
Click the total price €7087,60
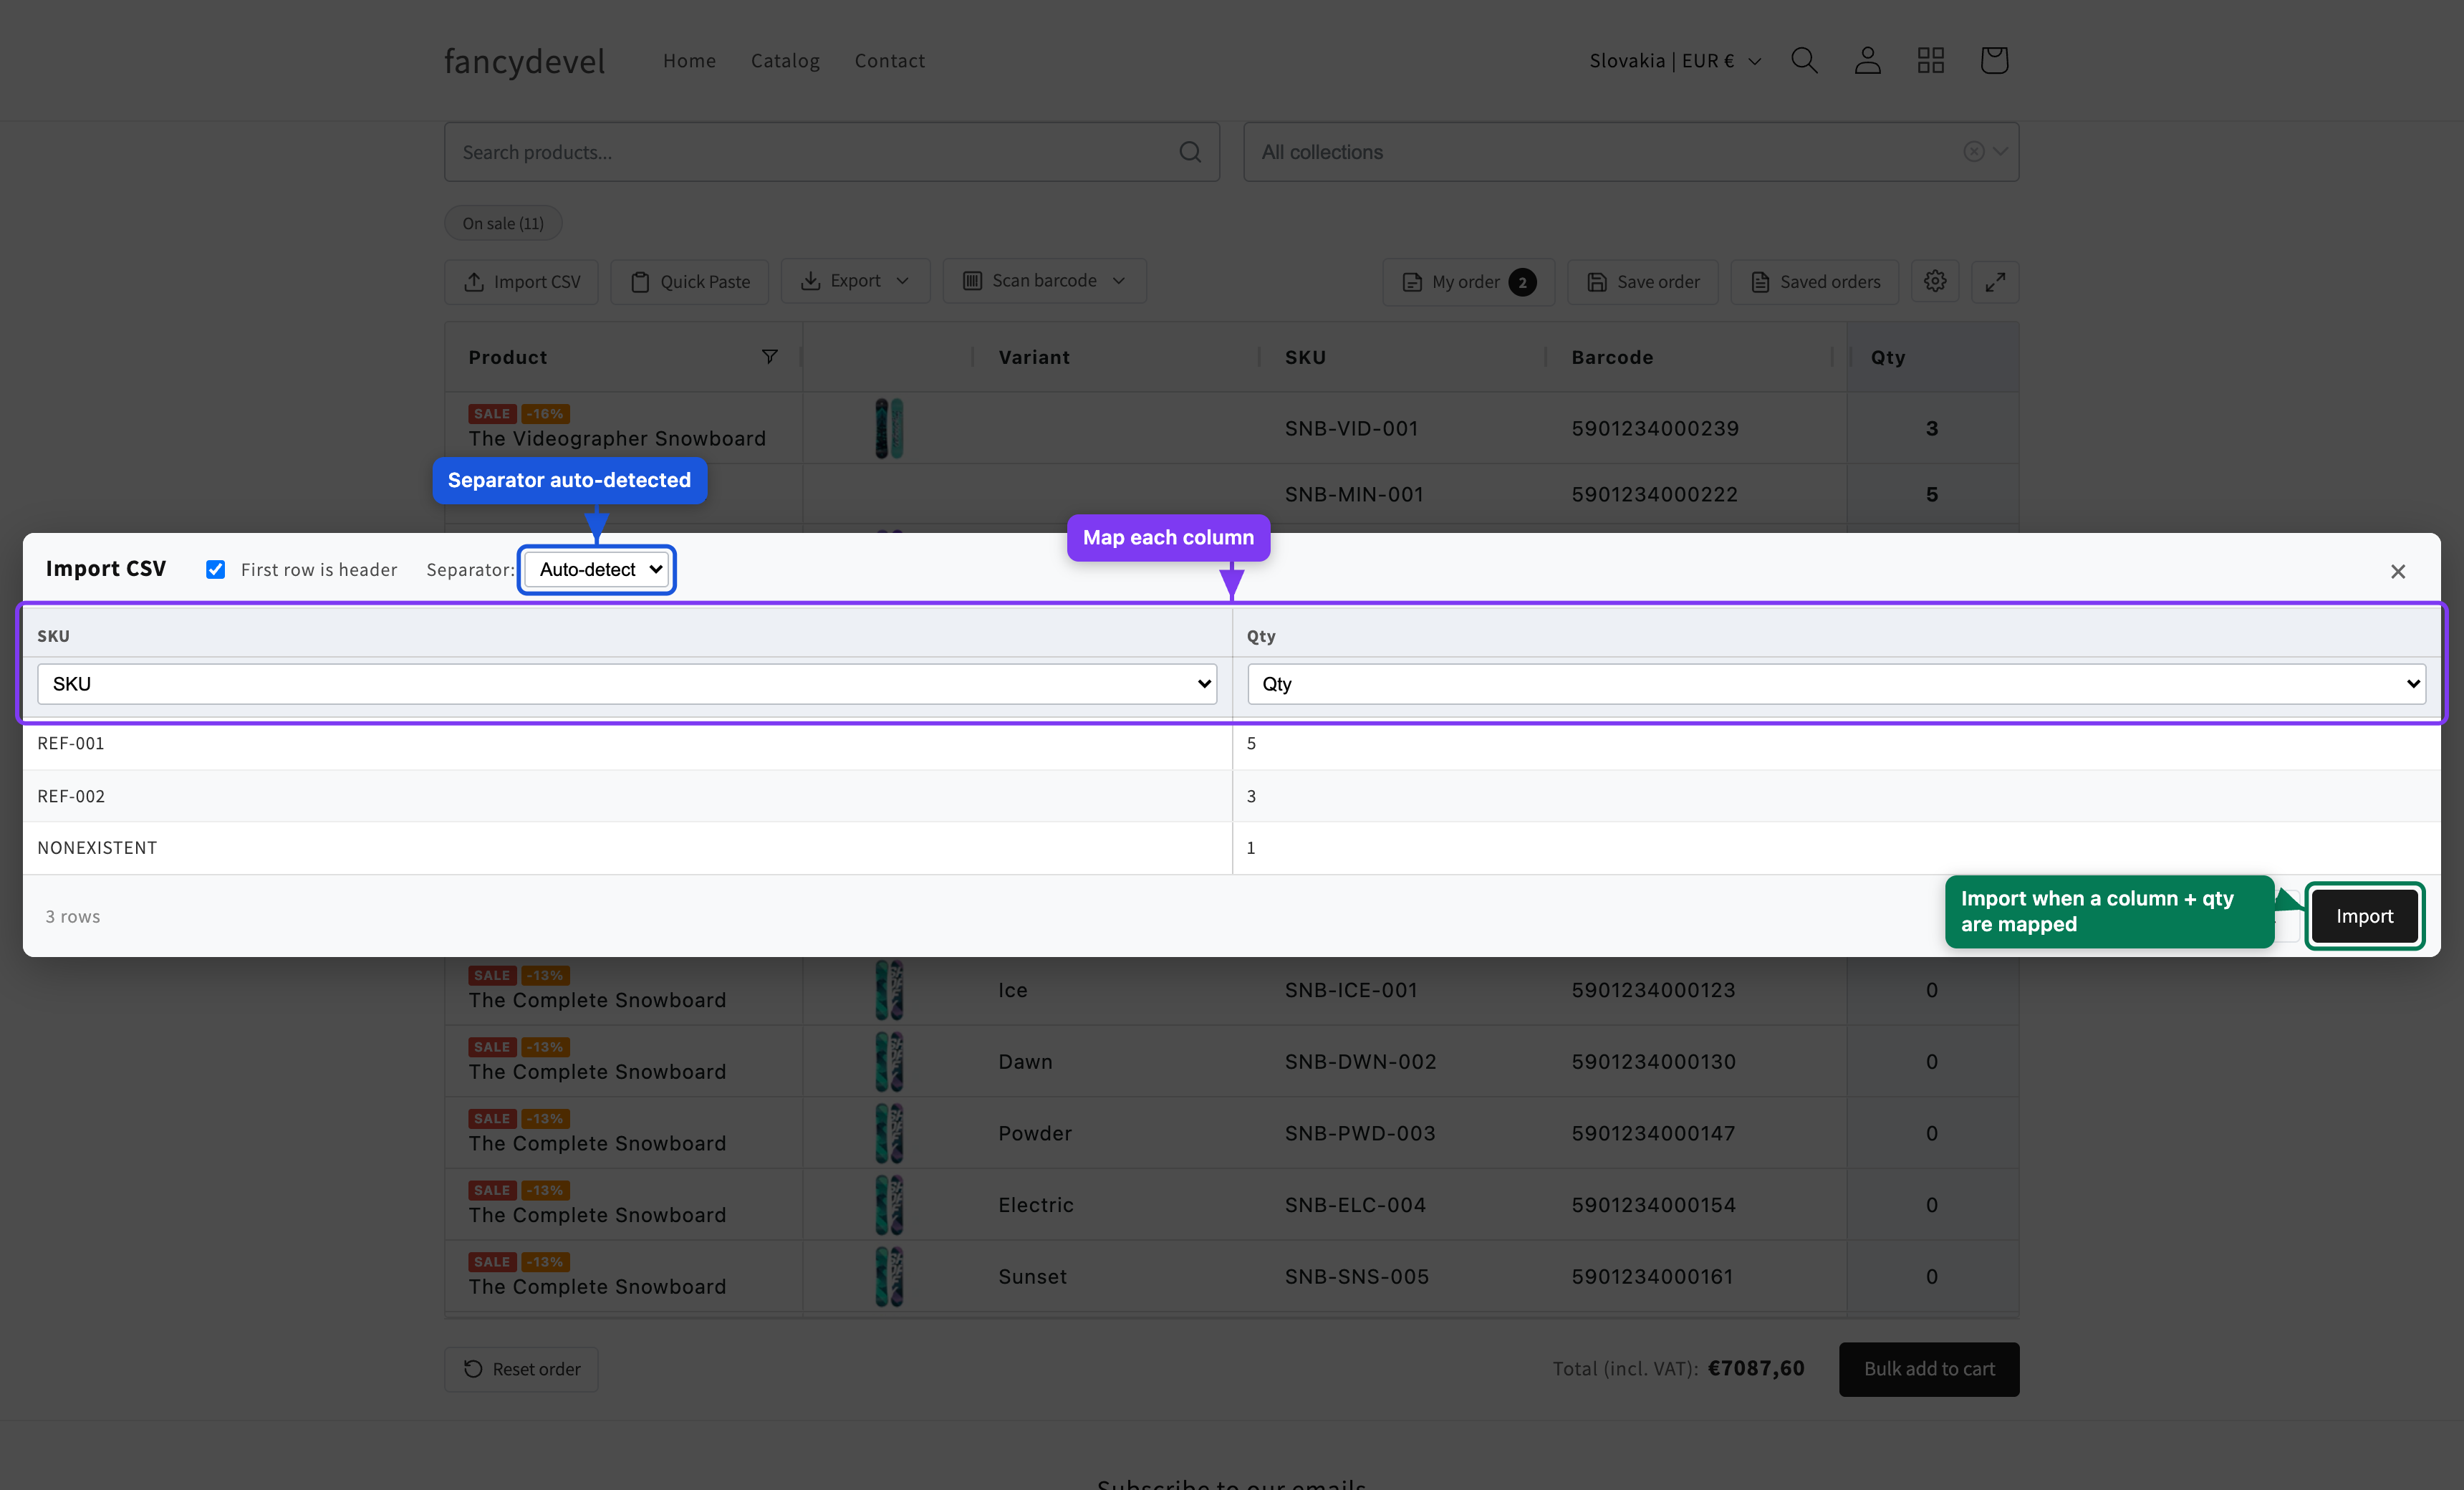pyautogui.click(x=1756, y=1368)
